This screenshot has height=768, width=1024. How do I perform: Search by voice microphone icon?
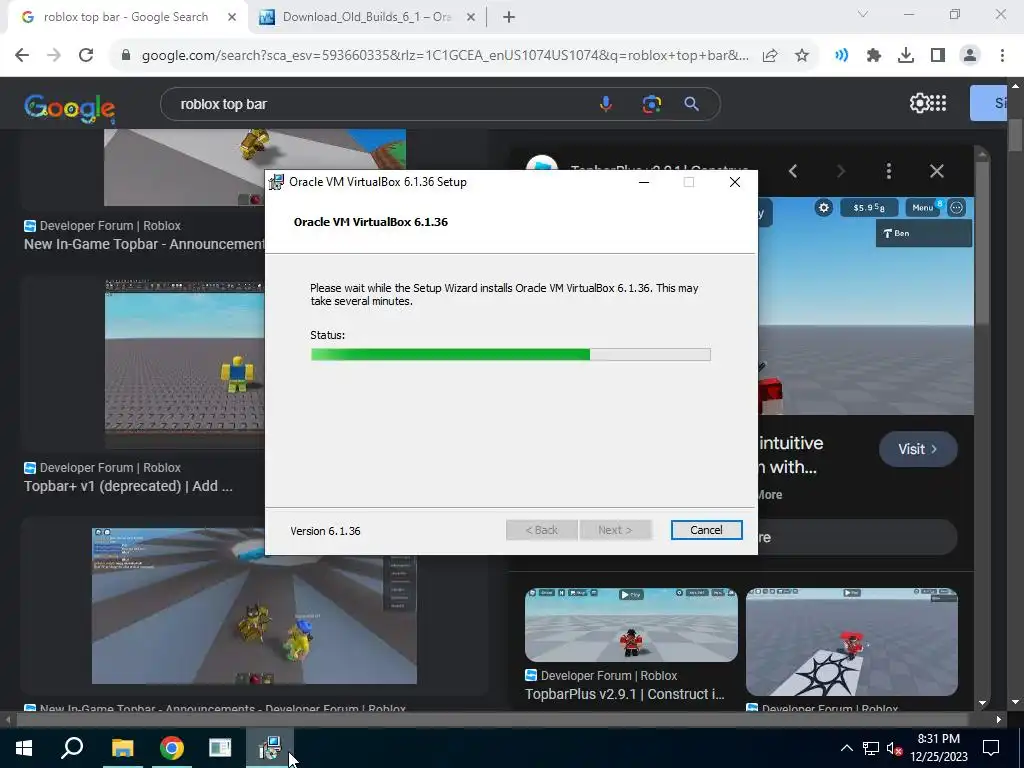[x=606, y=104]
